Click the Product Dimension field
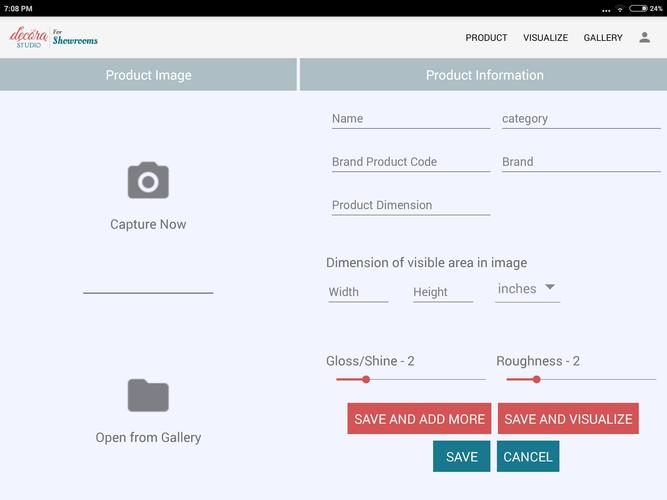 [x=410, y=205]
